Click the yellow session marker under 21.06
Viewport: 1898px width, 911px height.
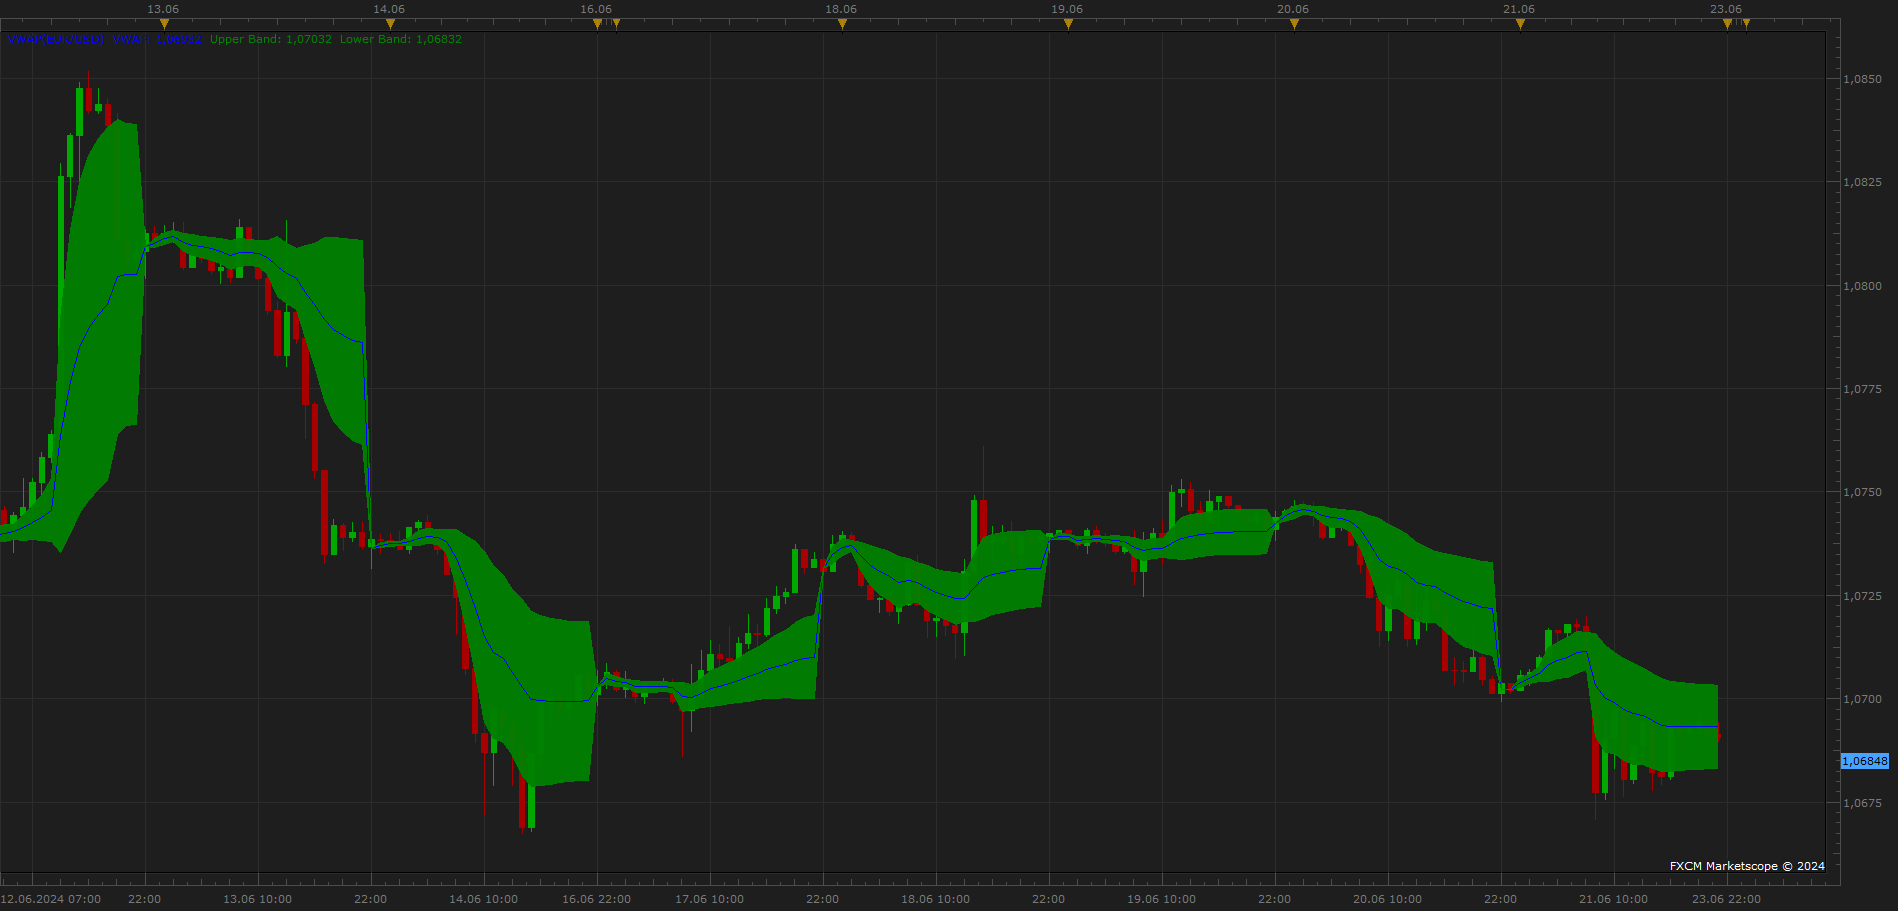[x=1520, y=24]
